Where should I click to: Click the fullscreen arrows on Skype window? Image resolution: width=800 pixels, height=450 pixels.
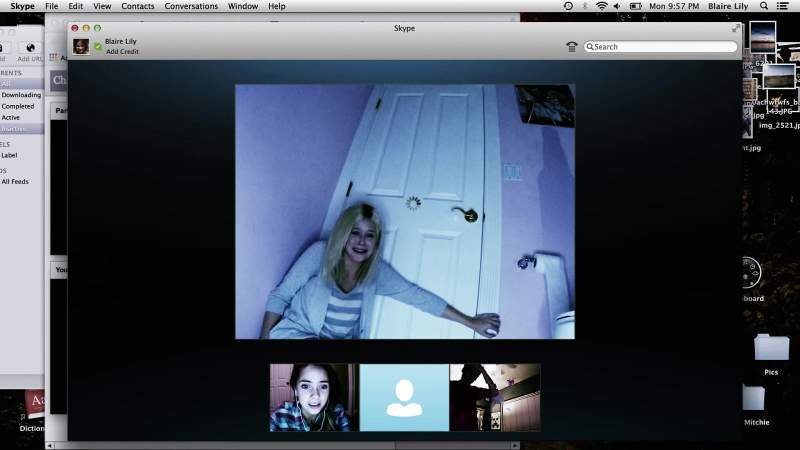pyautogui.click(x=736, y=28)
